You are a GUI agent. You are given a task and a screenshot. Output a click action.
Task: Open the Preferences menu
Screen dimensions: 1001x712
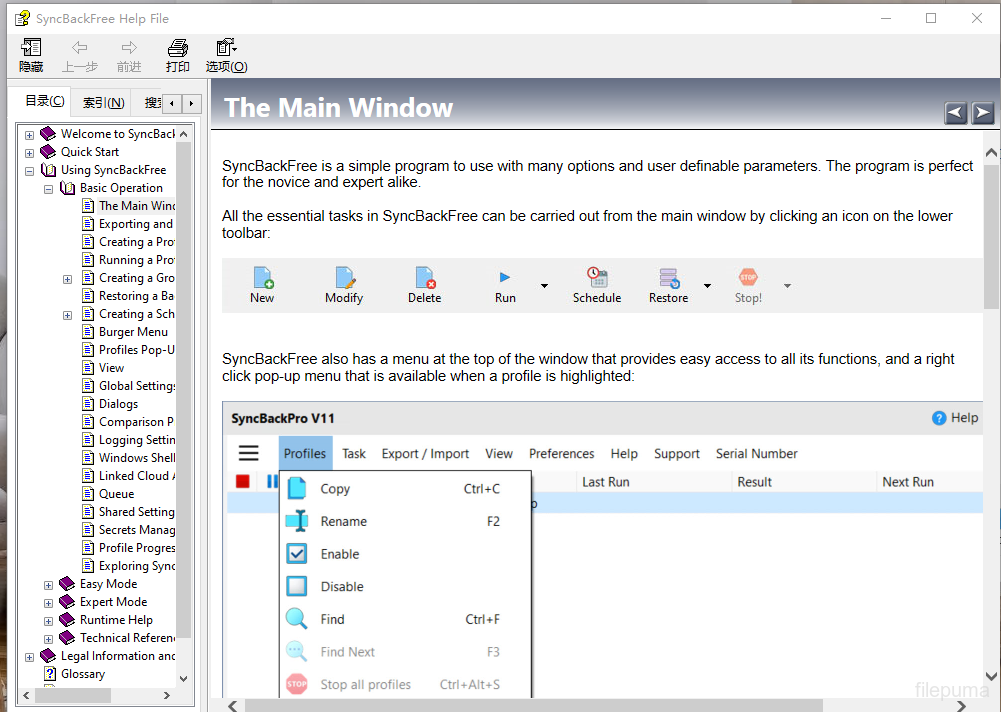(x=562, y=453)
